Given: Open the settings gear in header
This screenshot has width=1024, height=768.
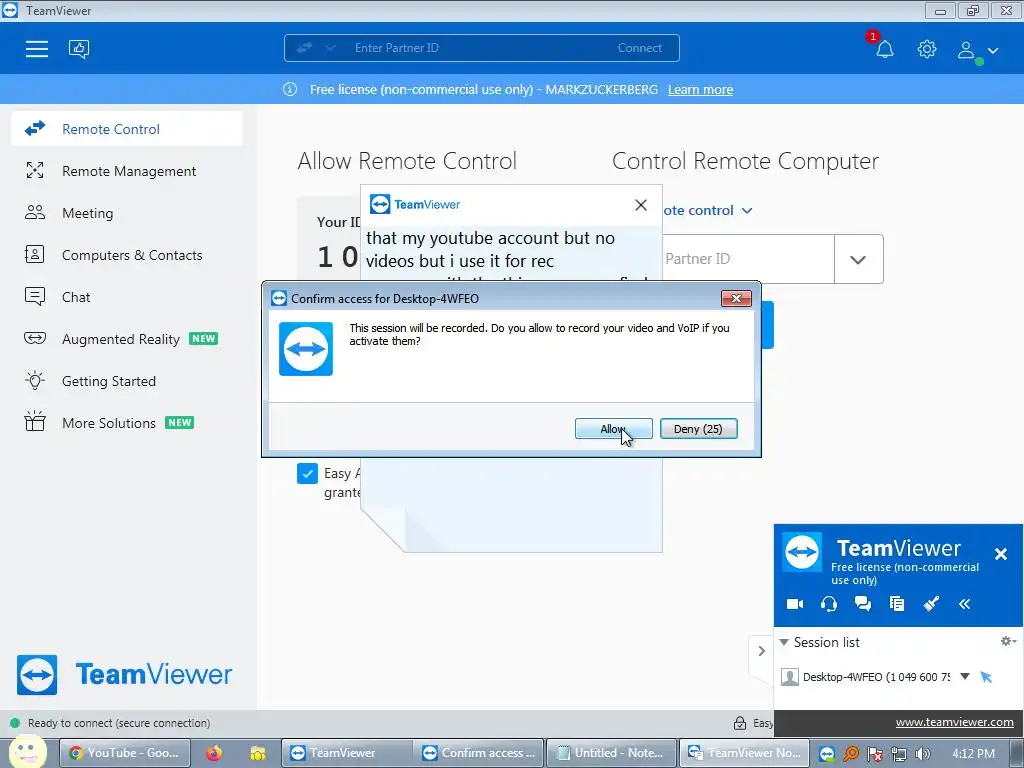Looking at the screenshot, I should 927,49.
